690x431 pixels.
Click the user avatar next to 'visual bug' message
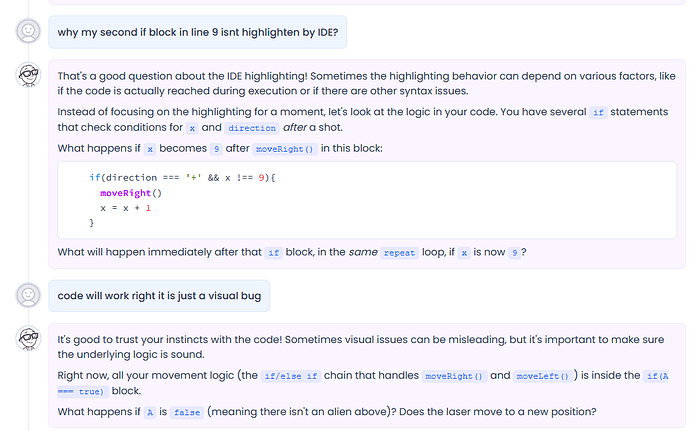coord(28,295)
